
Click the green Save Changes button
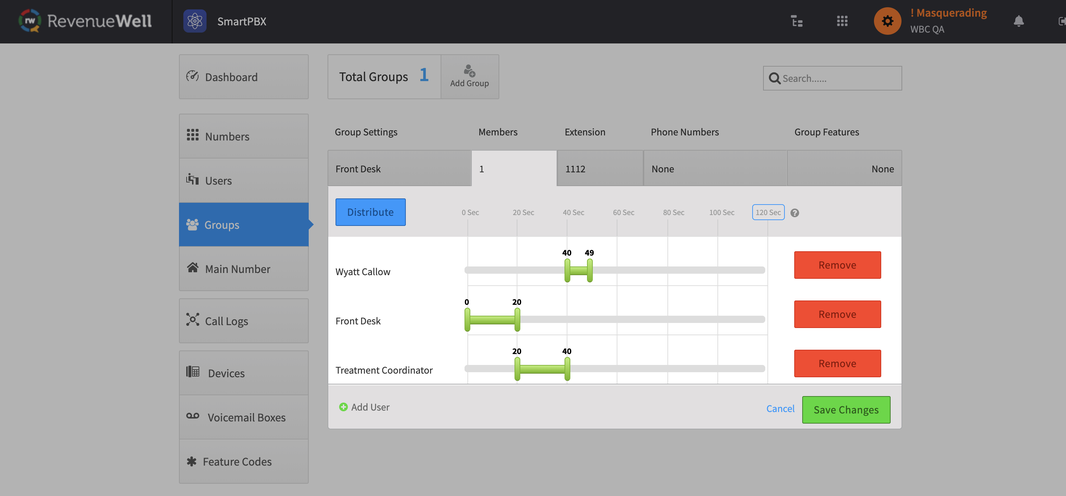845,409
